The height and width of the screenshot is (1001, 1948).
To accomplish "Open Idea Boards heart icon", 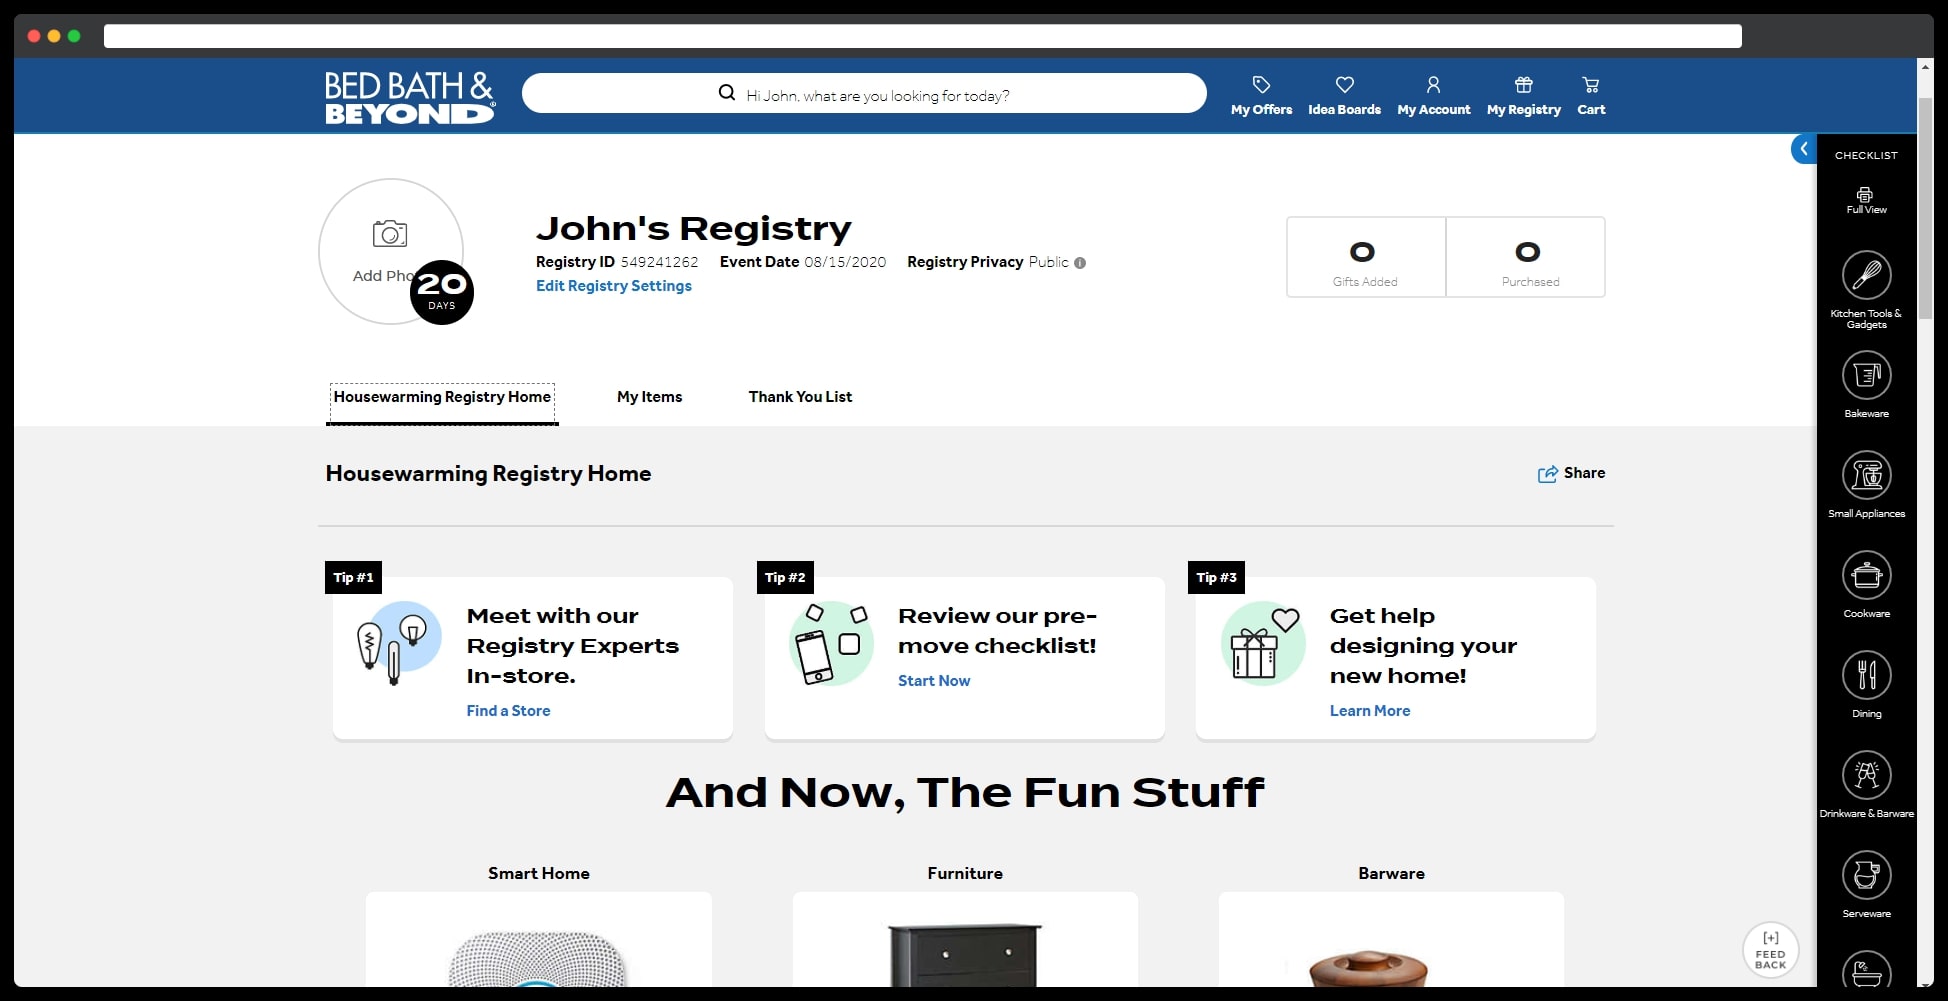I will (1344, 85).
